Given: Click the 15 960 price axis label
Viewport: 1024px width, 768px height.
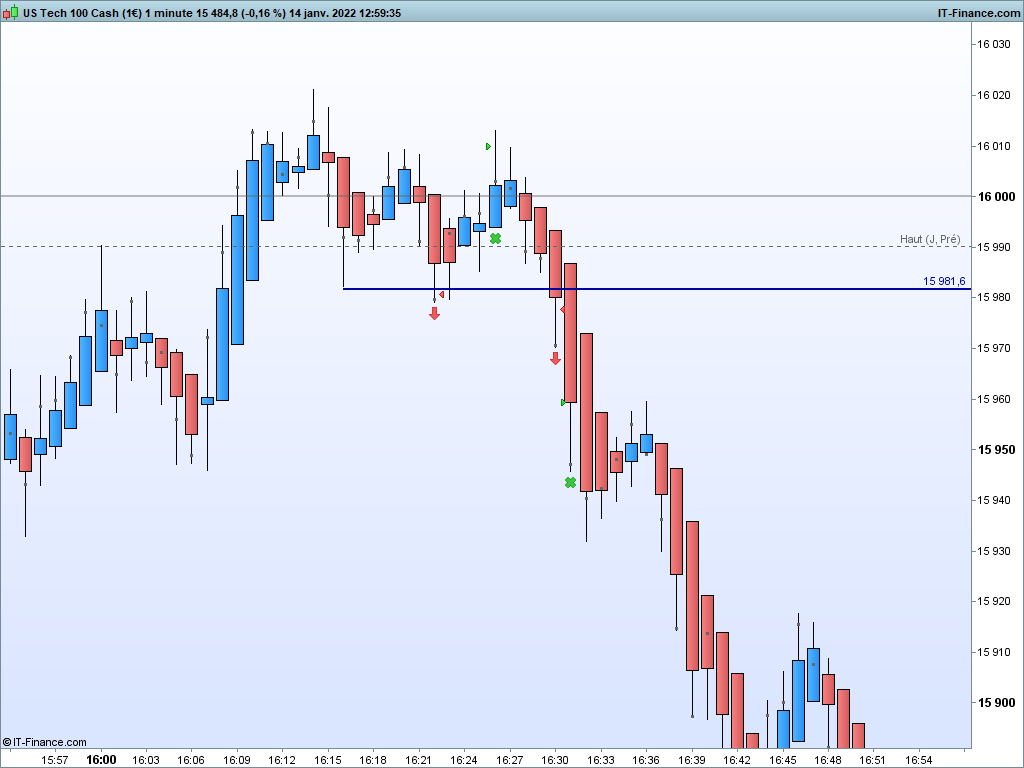Looking at the screenshot, I should point(993,399).
